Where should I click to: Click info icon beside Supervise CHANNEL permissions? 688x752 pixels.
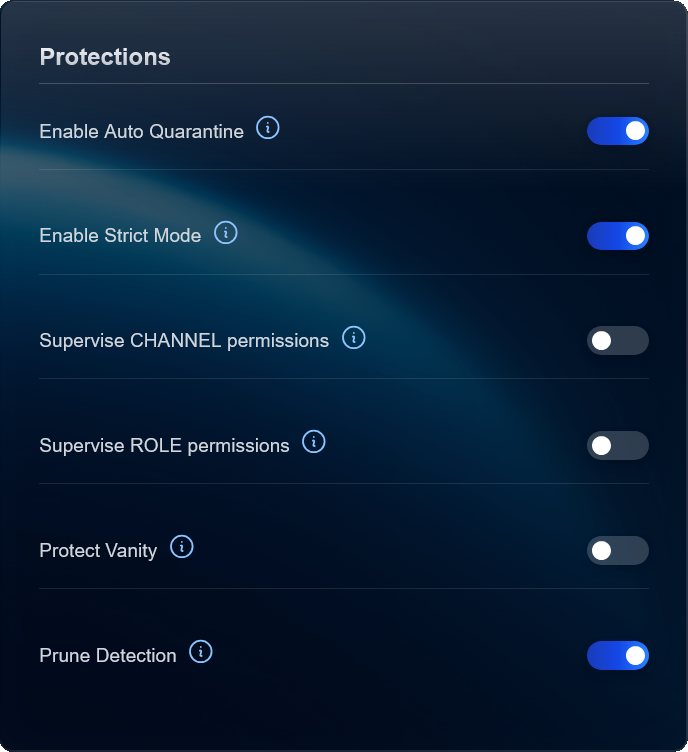click(354, 338)
